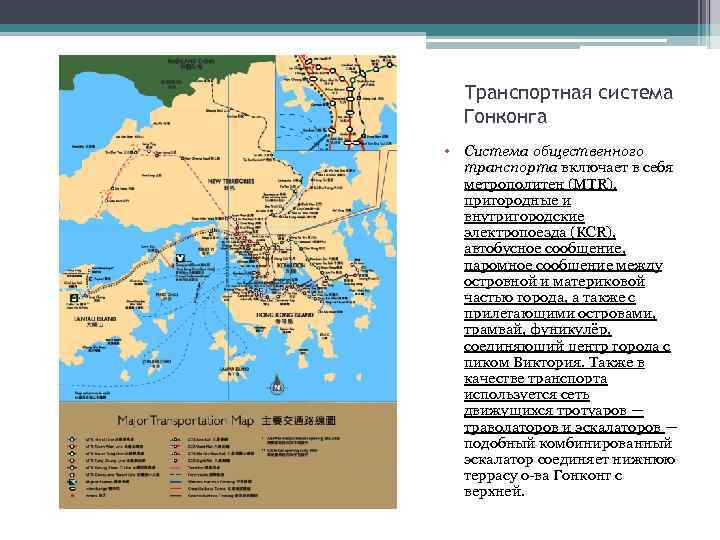
Task: Click the Disneyland Mickey icon on the map
Action: [x=180, y=258]
